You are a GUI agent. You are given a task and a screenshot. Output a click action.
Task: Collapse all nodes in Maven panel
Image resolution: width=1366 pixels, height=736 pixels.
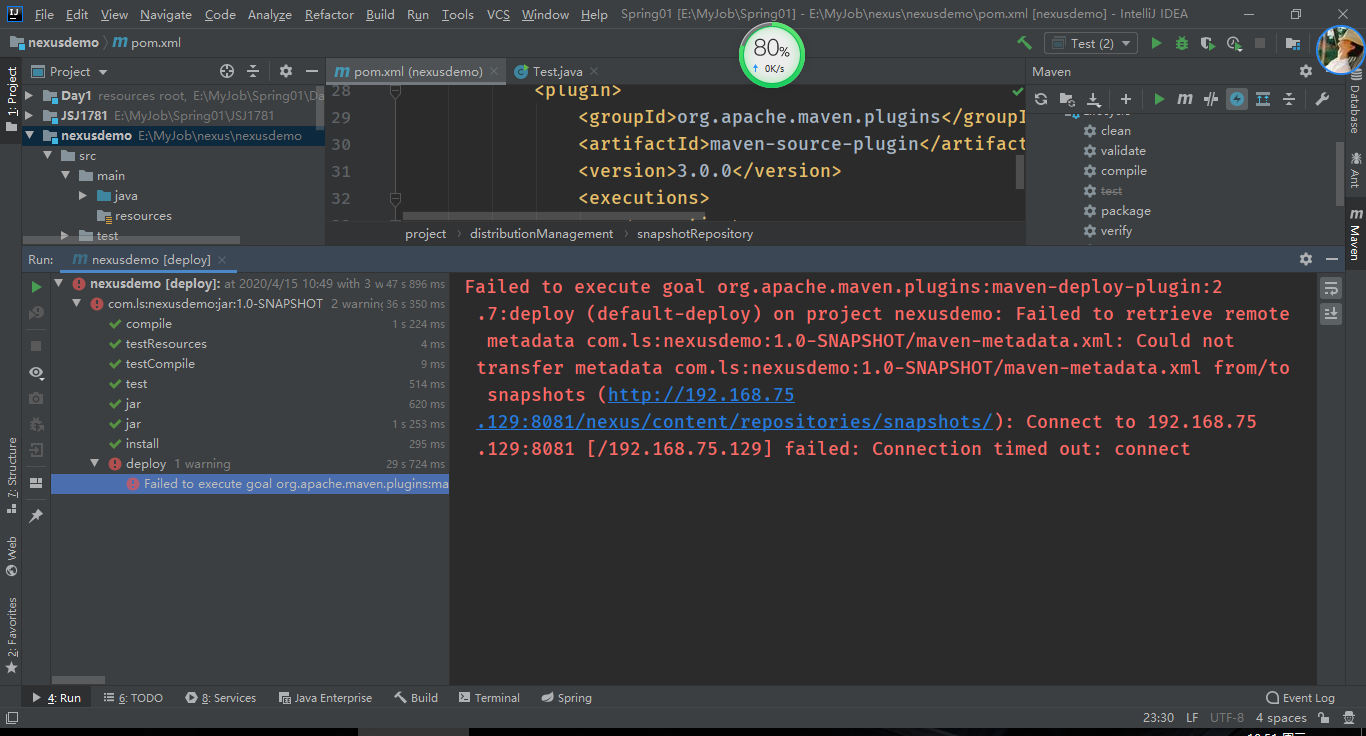(x=1289, y=99)
